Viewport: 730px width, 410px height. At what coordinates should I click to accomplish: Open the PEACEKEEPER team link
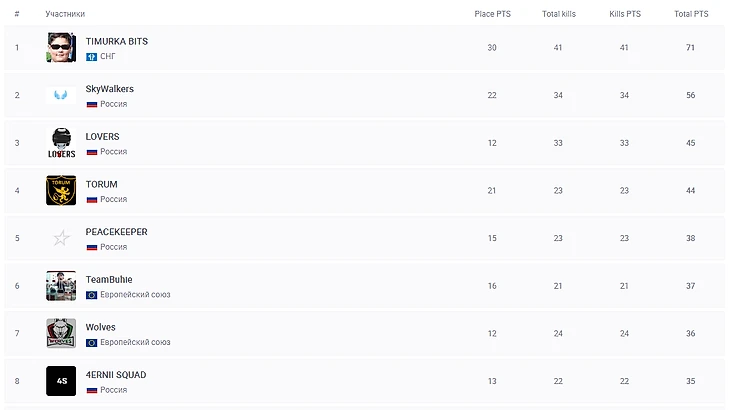click(x=116, y=232)
